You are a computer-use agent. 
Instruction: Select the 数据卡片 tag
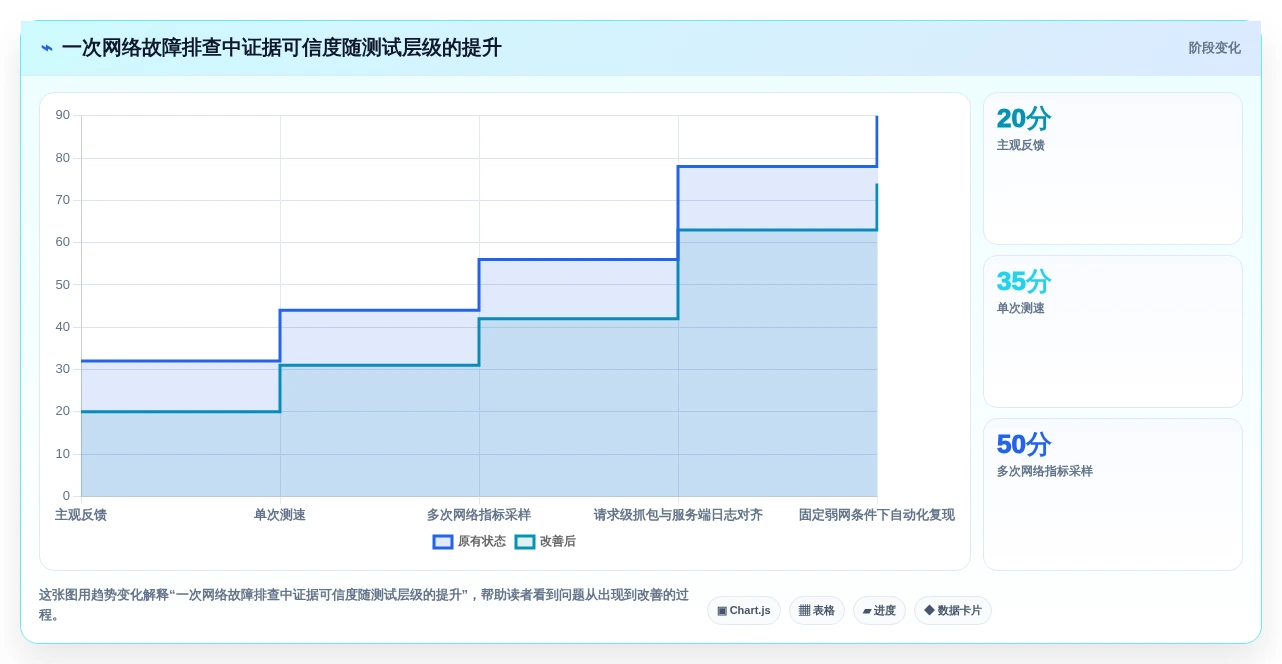(953, 610)
